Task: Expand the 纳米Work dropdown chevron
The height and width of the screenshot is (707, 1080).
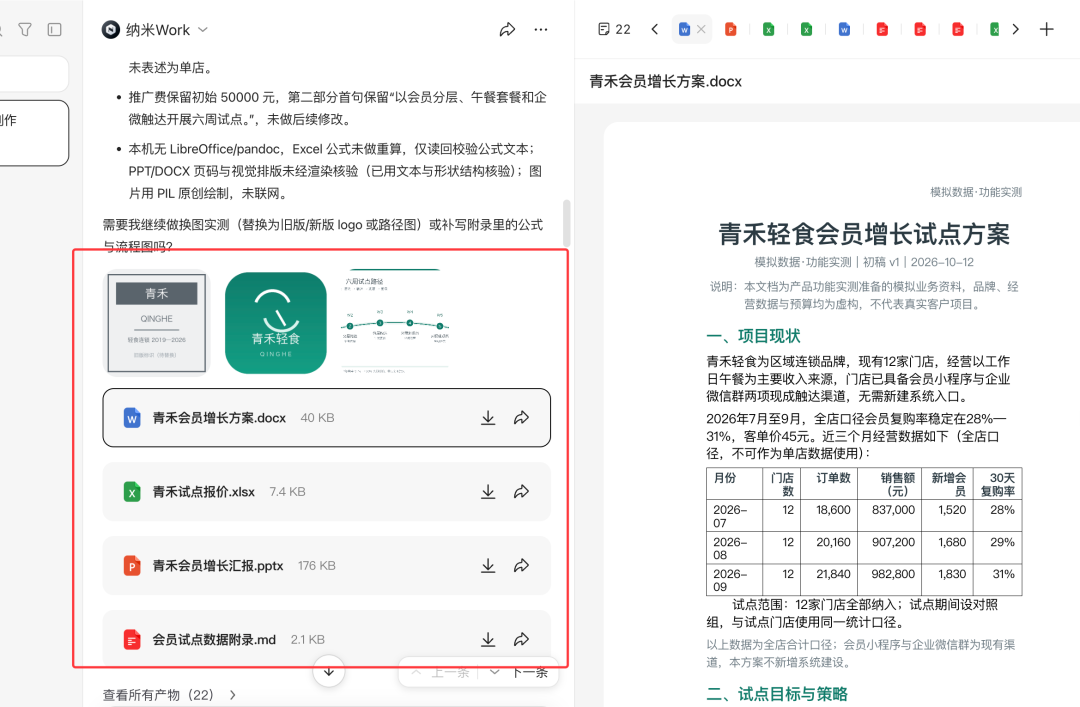Action: pyautogui.click(x=202, y=30)
